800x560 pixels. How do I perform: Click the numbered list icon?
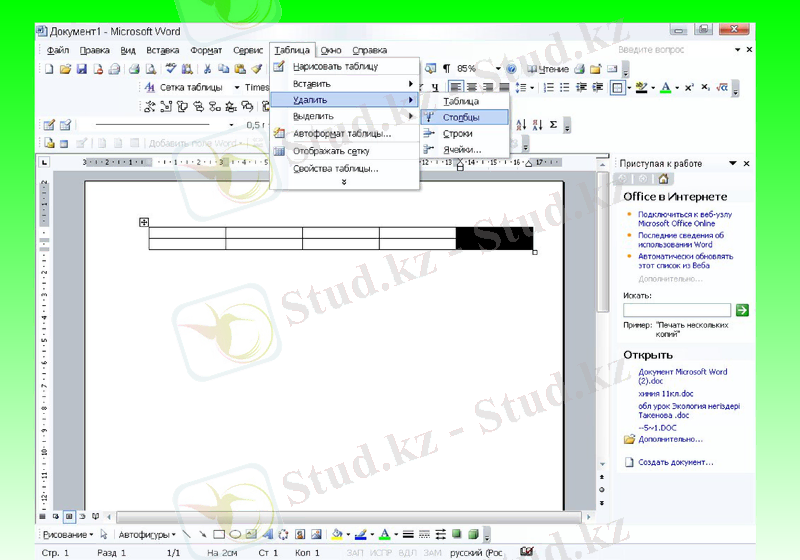548,88
